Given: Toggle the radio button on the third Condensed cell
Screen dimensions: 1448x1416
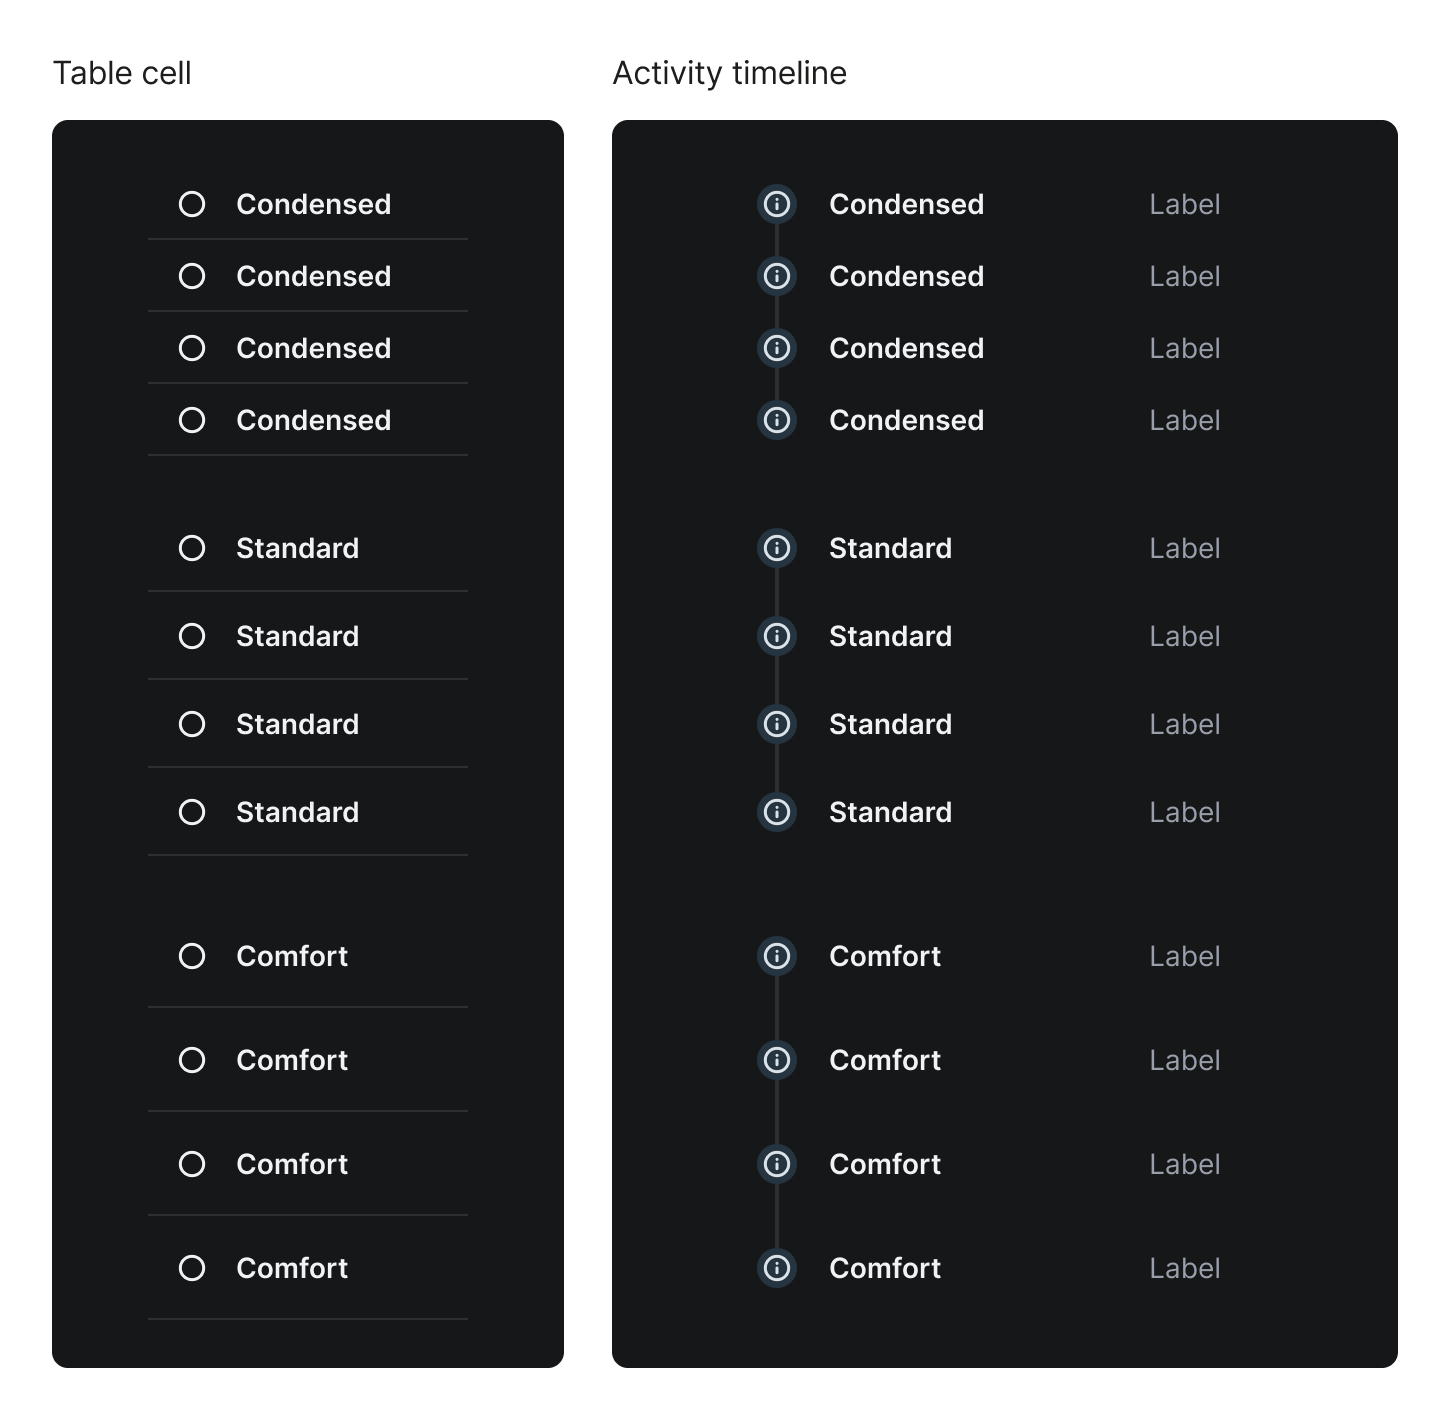Looking at the screenshot, I should pyautogui.click(x=192, y=348).
